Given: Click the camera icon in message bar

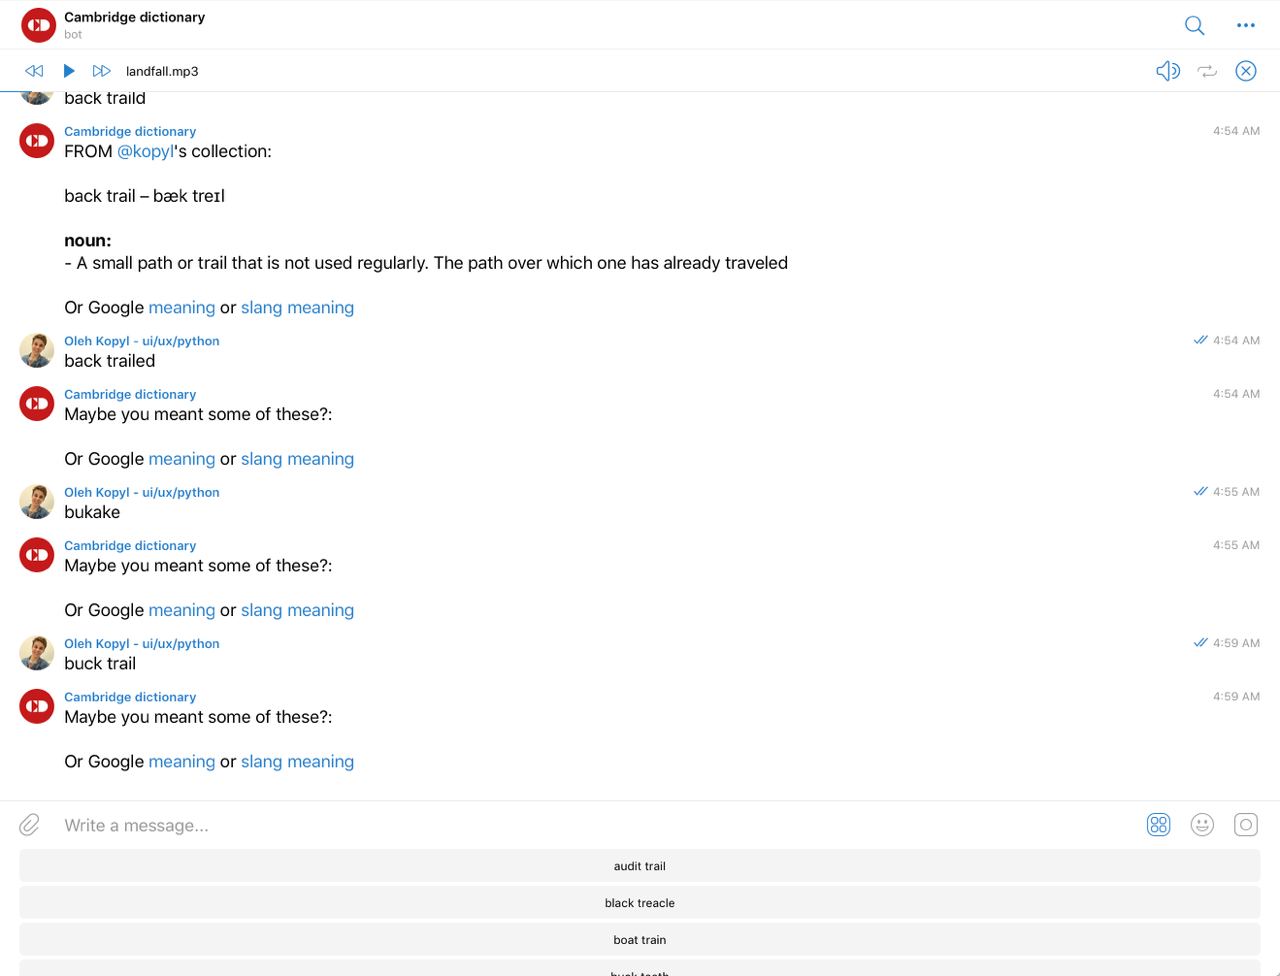Looking at the screenshot, I should (1245, 825).
